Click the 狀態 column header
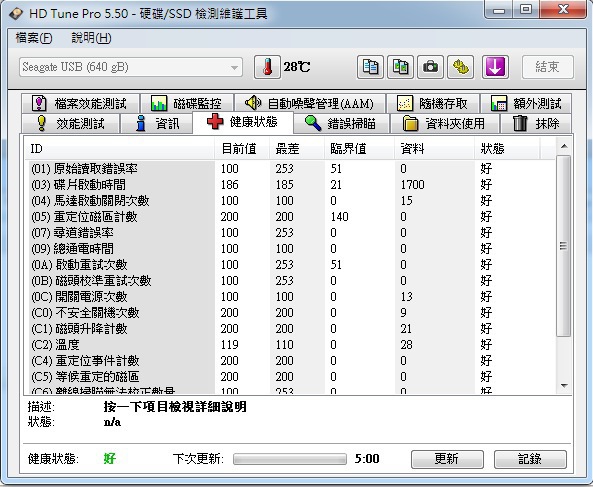This screenshot has width=593, height=487. 507,149
